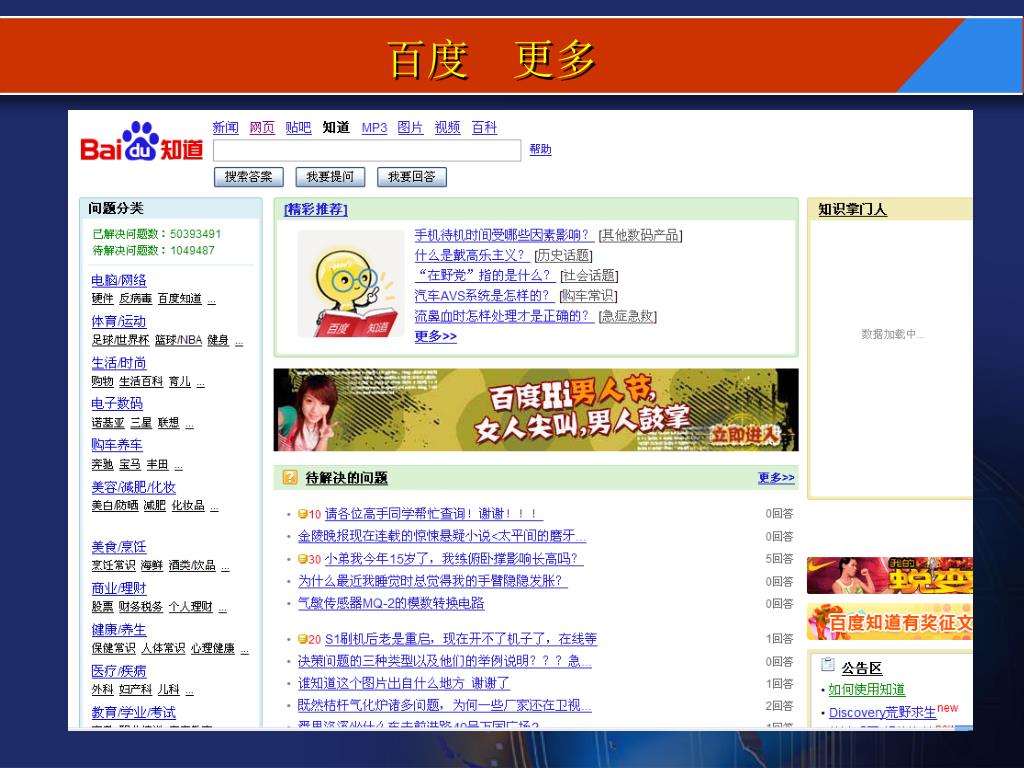This screenshot has height=768, width=1024.
Task: Open the 谁知道这个图片出自什么地方 question
Action: click(404, 684)
